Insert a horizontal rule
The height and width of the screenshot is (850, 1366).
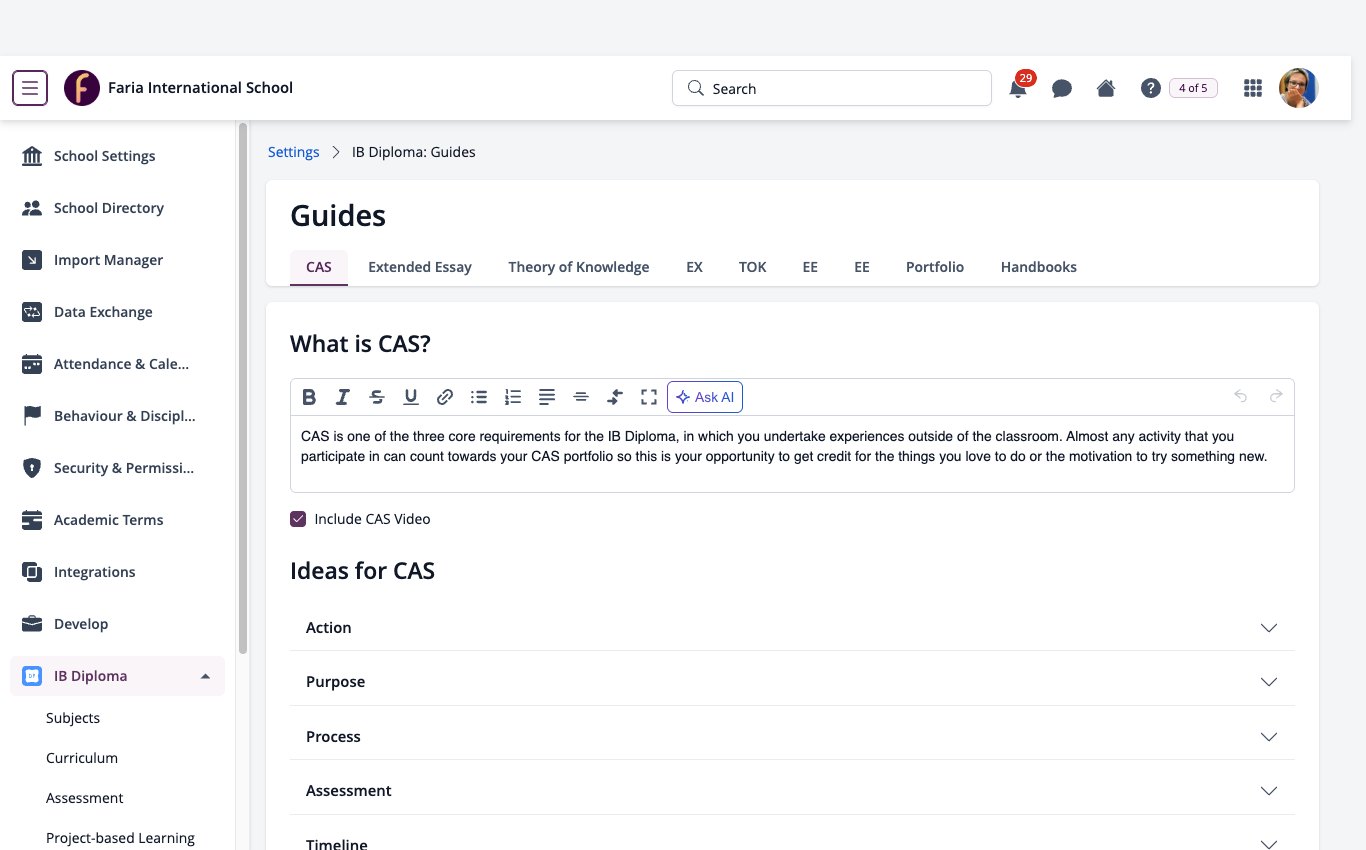pyautogui.click(x=581, y=397)
